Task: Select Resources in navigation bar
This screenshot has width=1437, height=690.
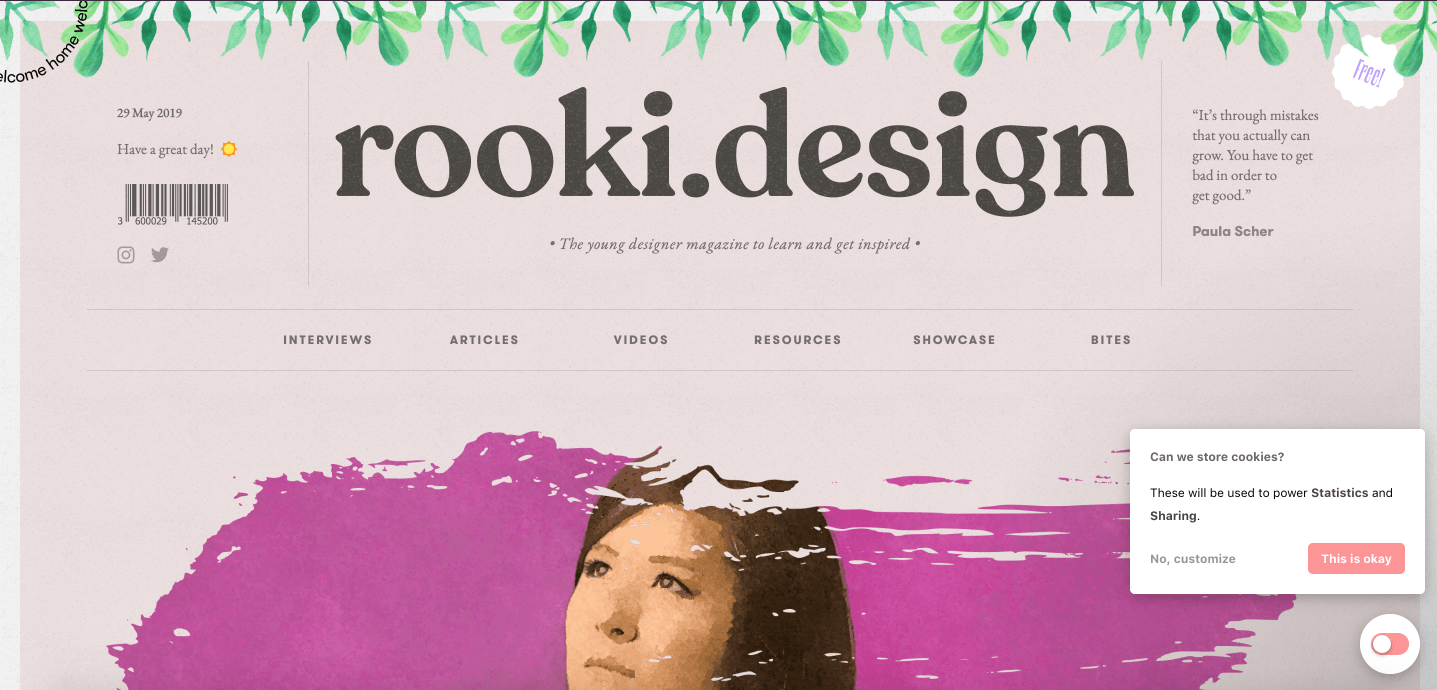Action: [x=797, y=340]
